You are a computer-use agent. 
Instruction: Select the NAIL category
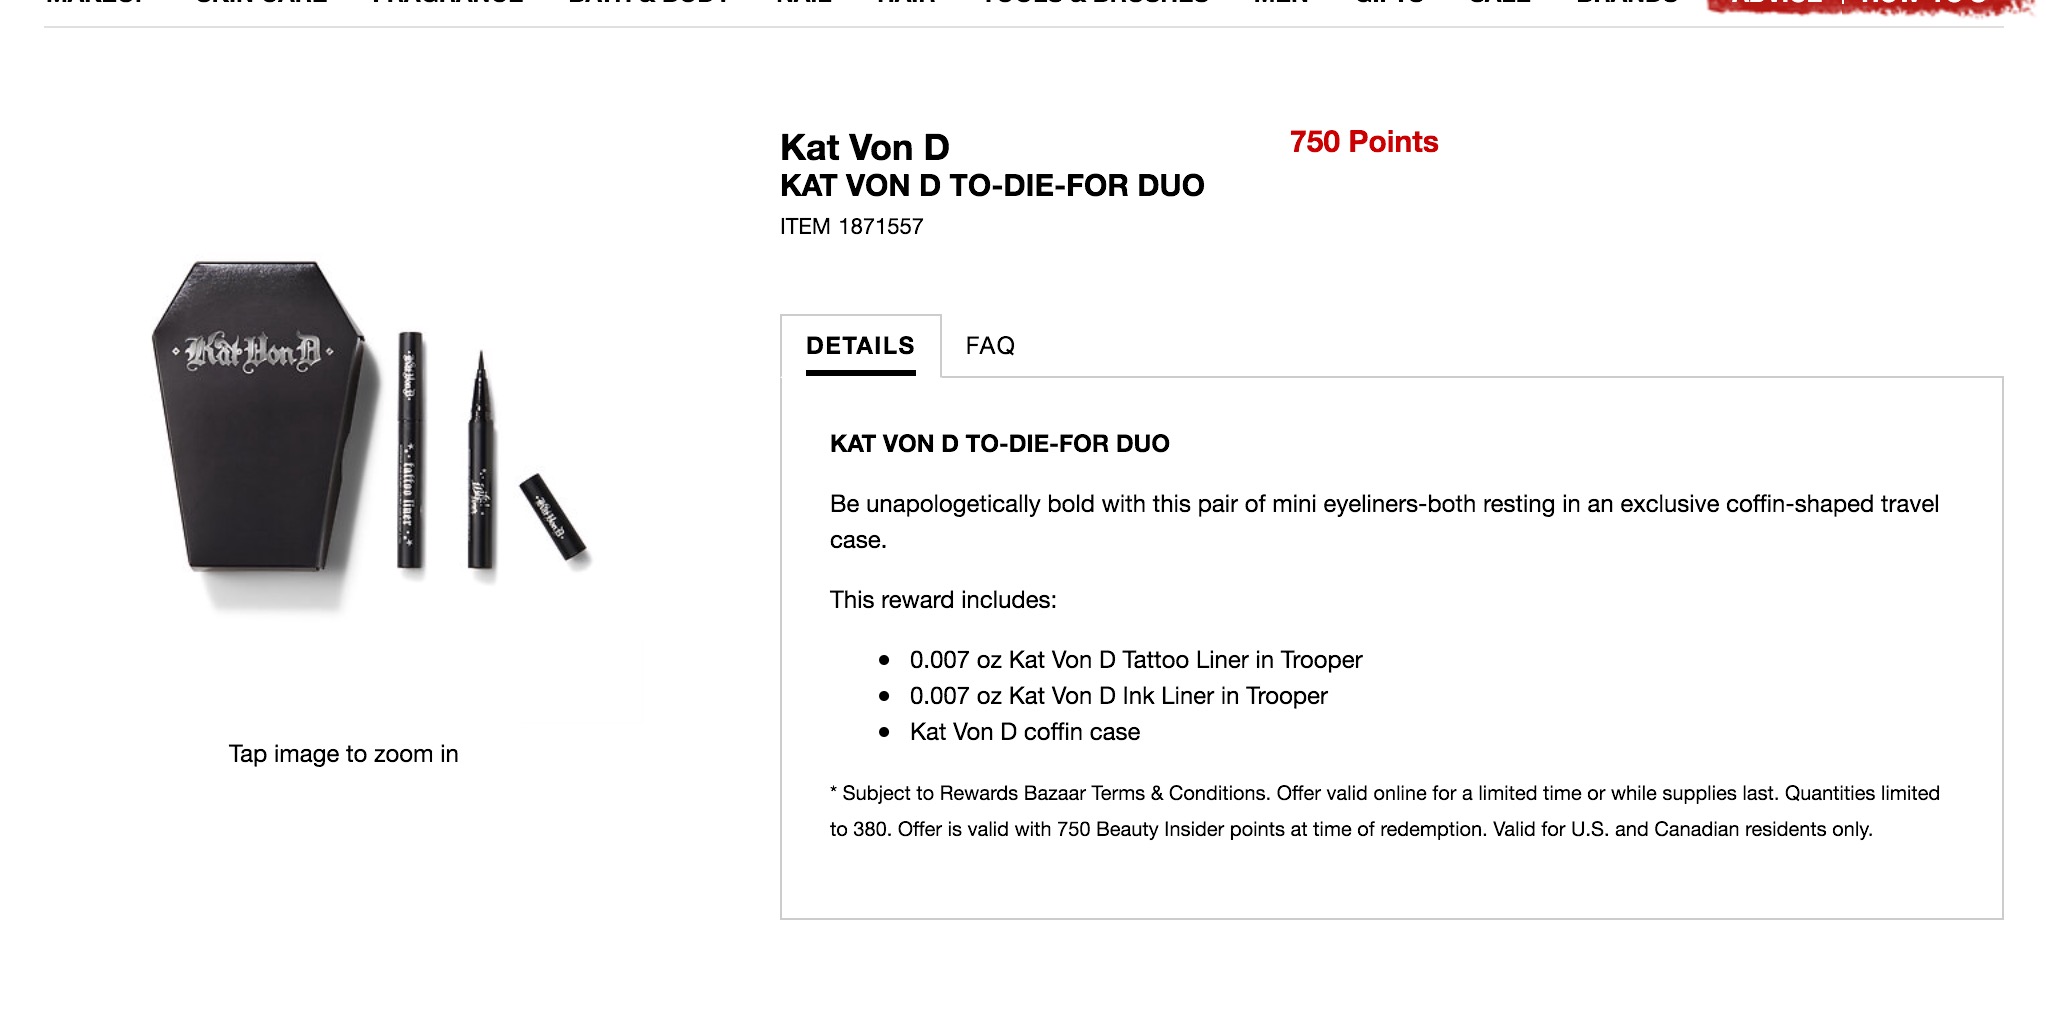click(801, 8)
